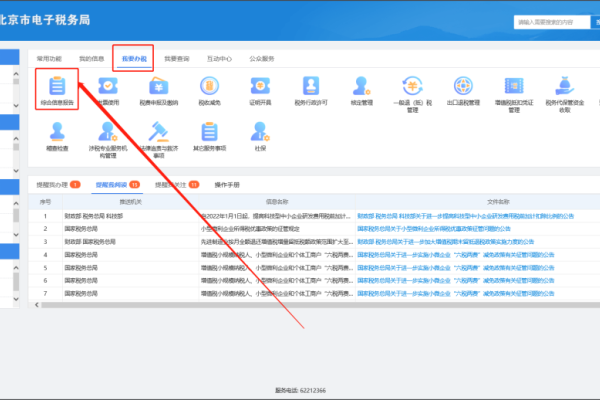Switch to the 常用功能 tab
The height and width of the screenshot is (400, 600).
click(49, 59)
